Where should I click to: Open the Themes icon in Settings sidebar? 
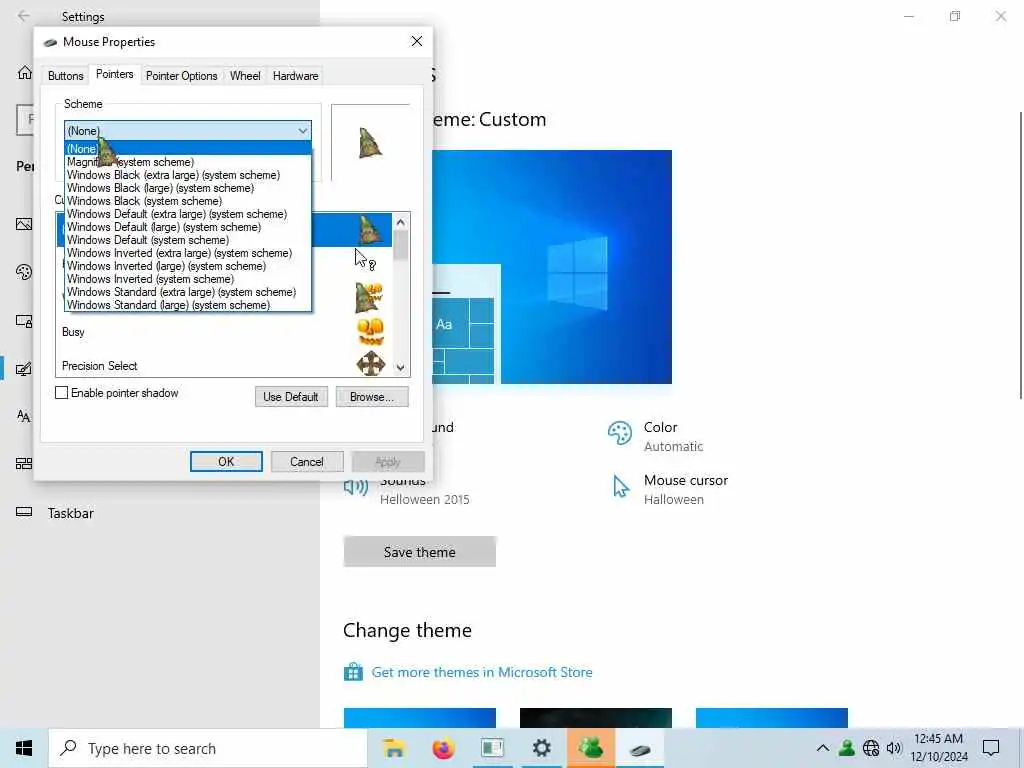[24, 369]
